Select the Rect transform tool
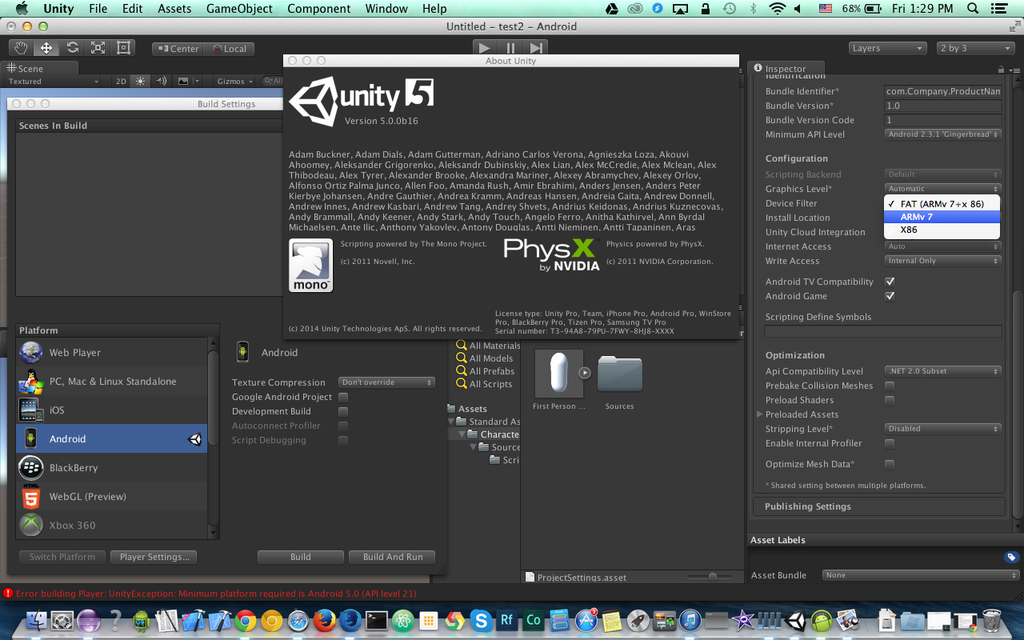1024x640 pixels. (x=123, y=48)
